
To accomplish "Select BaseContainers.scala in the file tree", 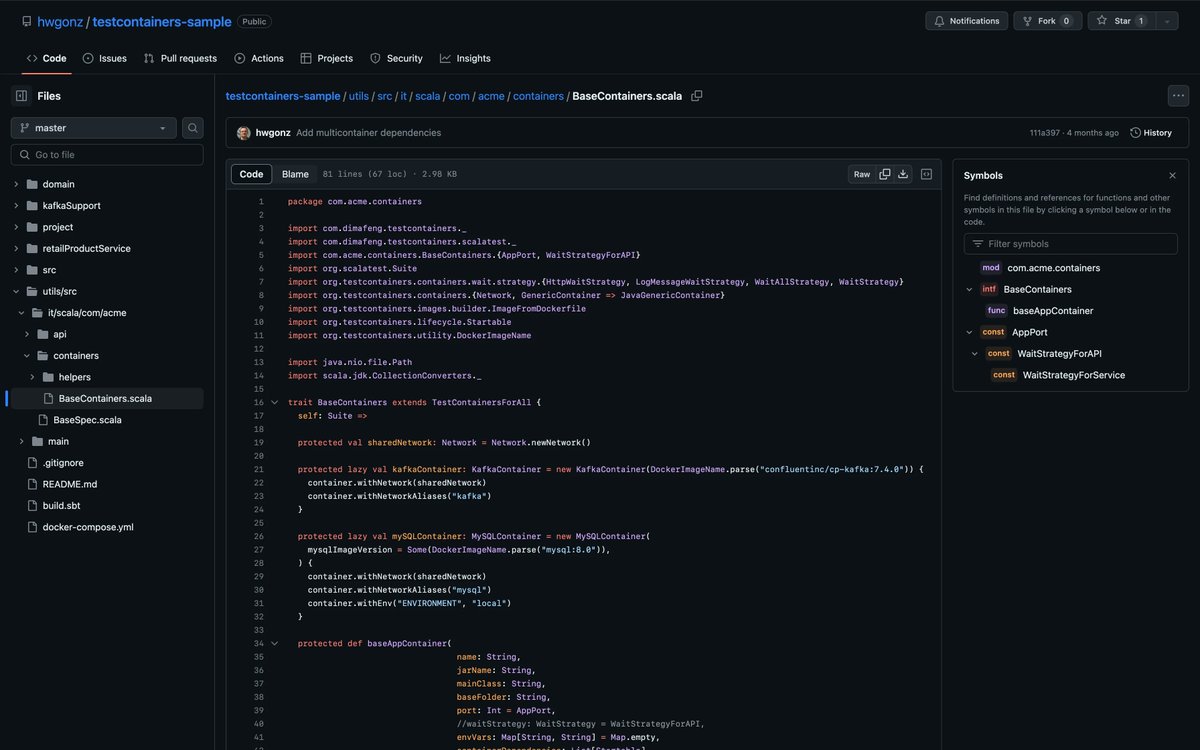I will coord(107,398).
